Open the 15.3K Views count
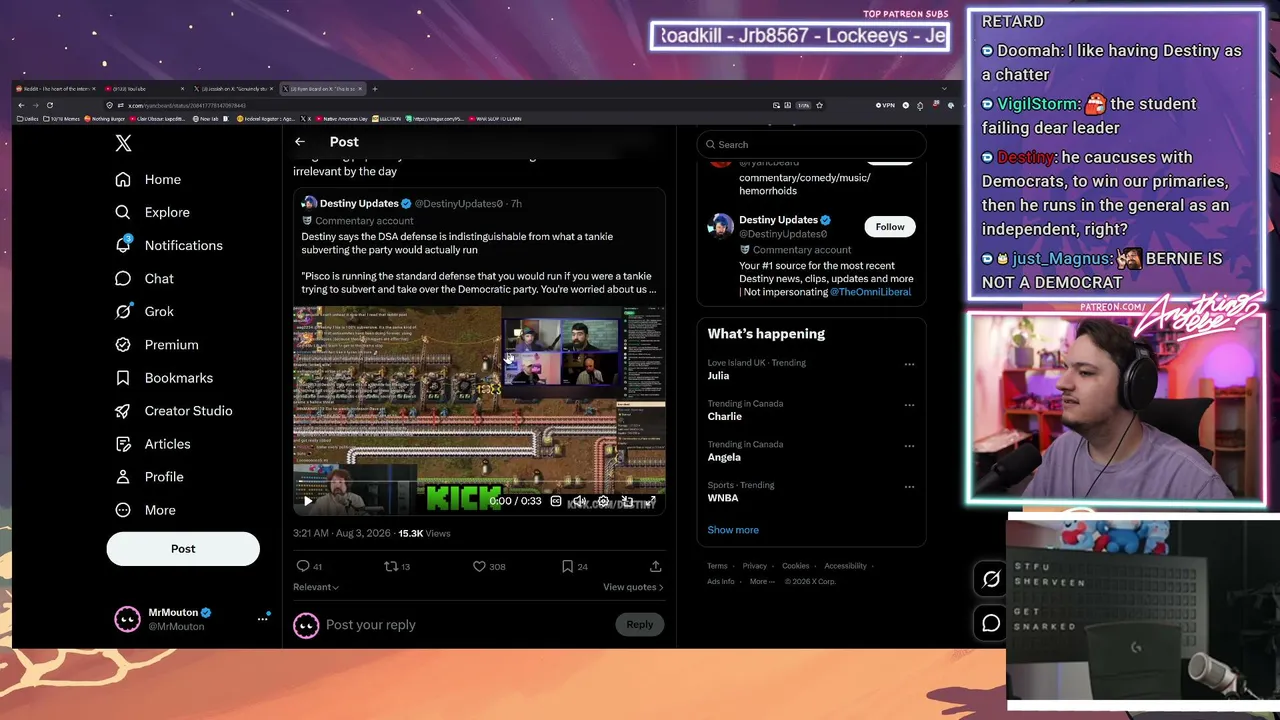Viewport: 1280px width, 720px height. (425, 534)
